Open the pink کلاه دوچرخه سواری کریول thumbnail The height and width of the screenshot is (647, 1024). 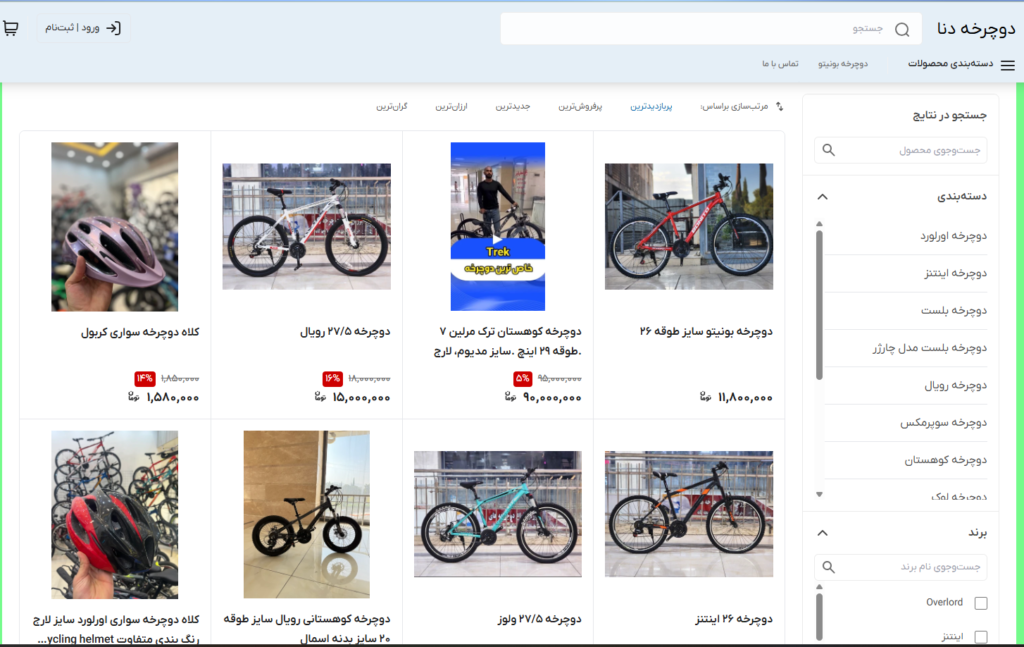pos(114,226)
